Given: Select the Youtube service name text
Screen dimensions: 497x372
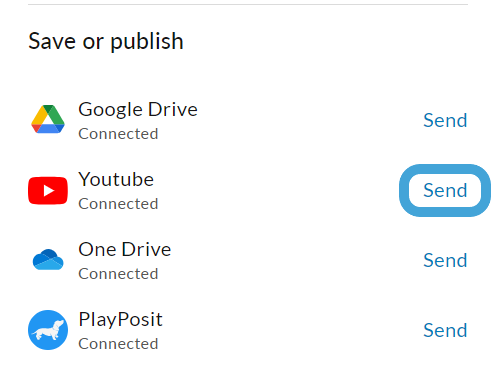Looking at the screenshot, I should click(x=116, y=179).
